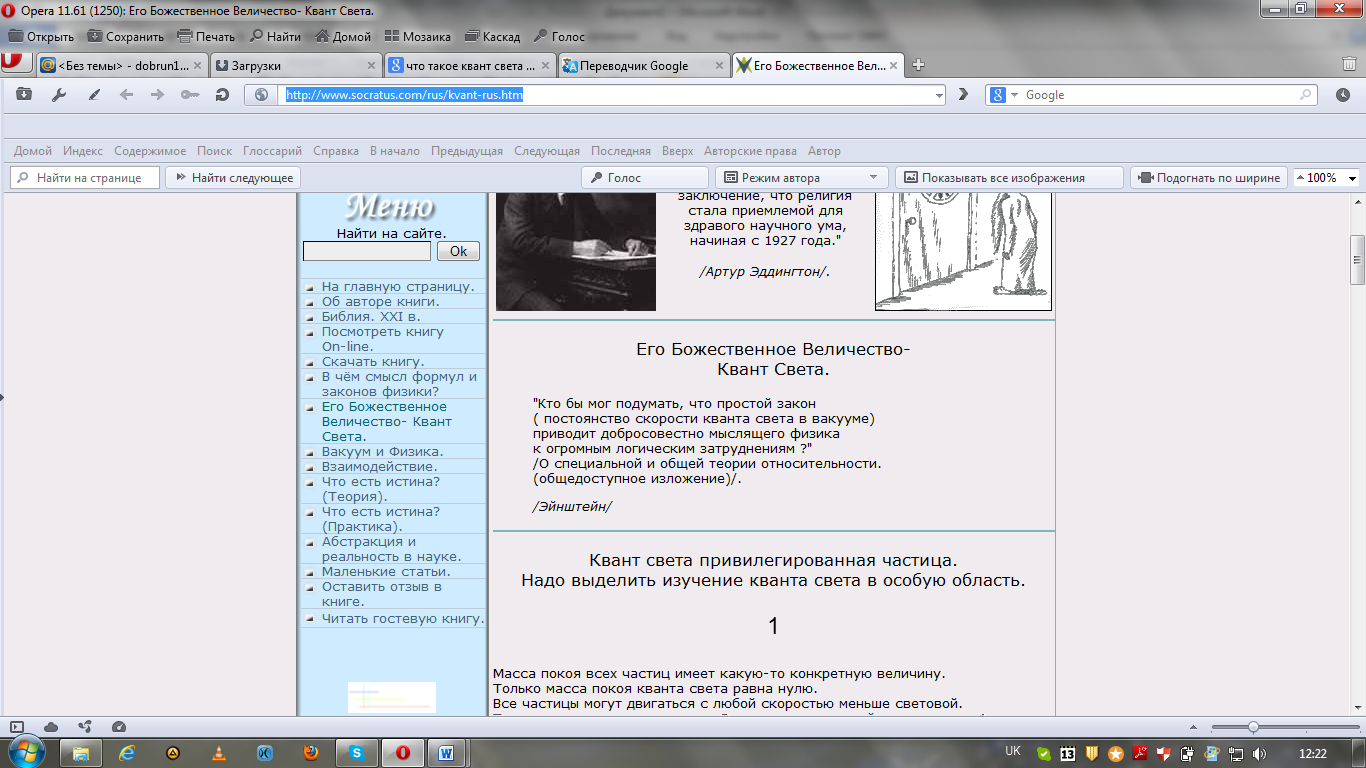
Task: Open the closed tabs trash icon
Action: tap(1348, 64)
